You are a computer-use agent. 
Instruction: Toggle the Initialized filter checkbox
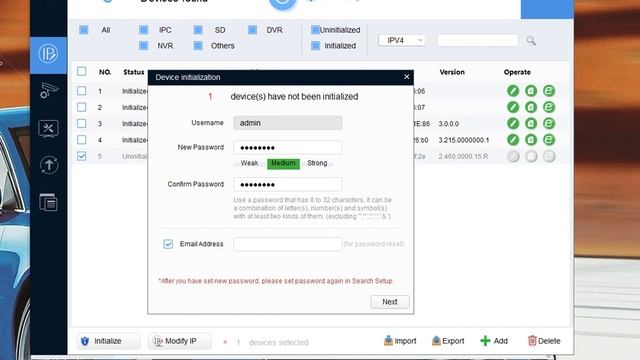[315, 46]
